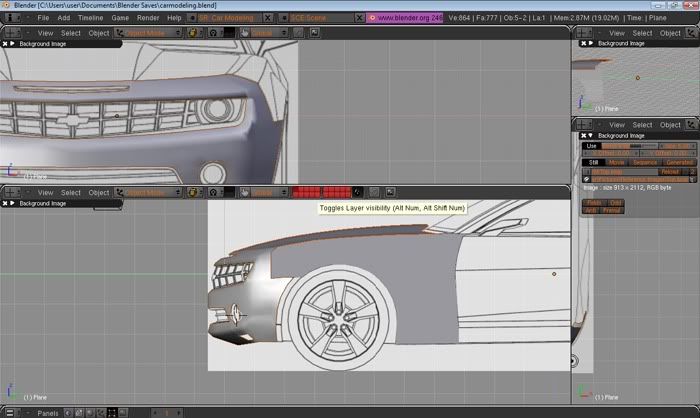Expand Background Image panel in upper-right view

pyautogui.click(x=591, y=43)
